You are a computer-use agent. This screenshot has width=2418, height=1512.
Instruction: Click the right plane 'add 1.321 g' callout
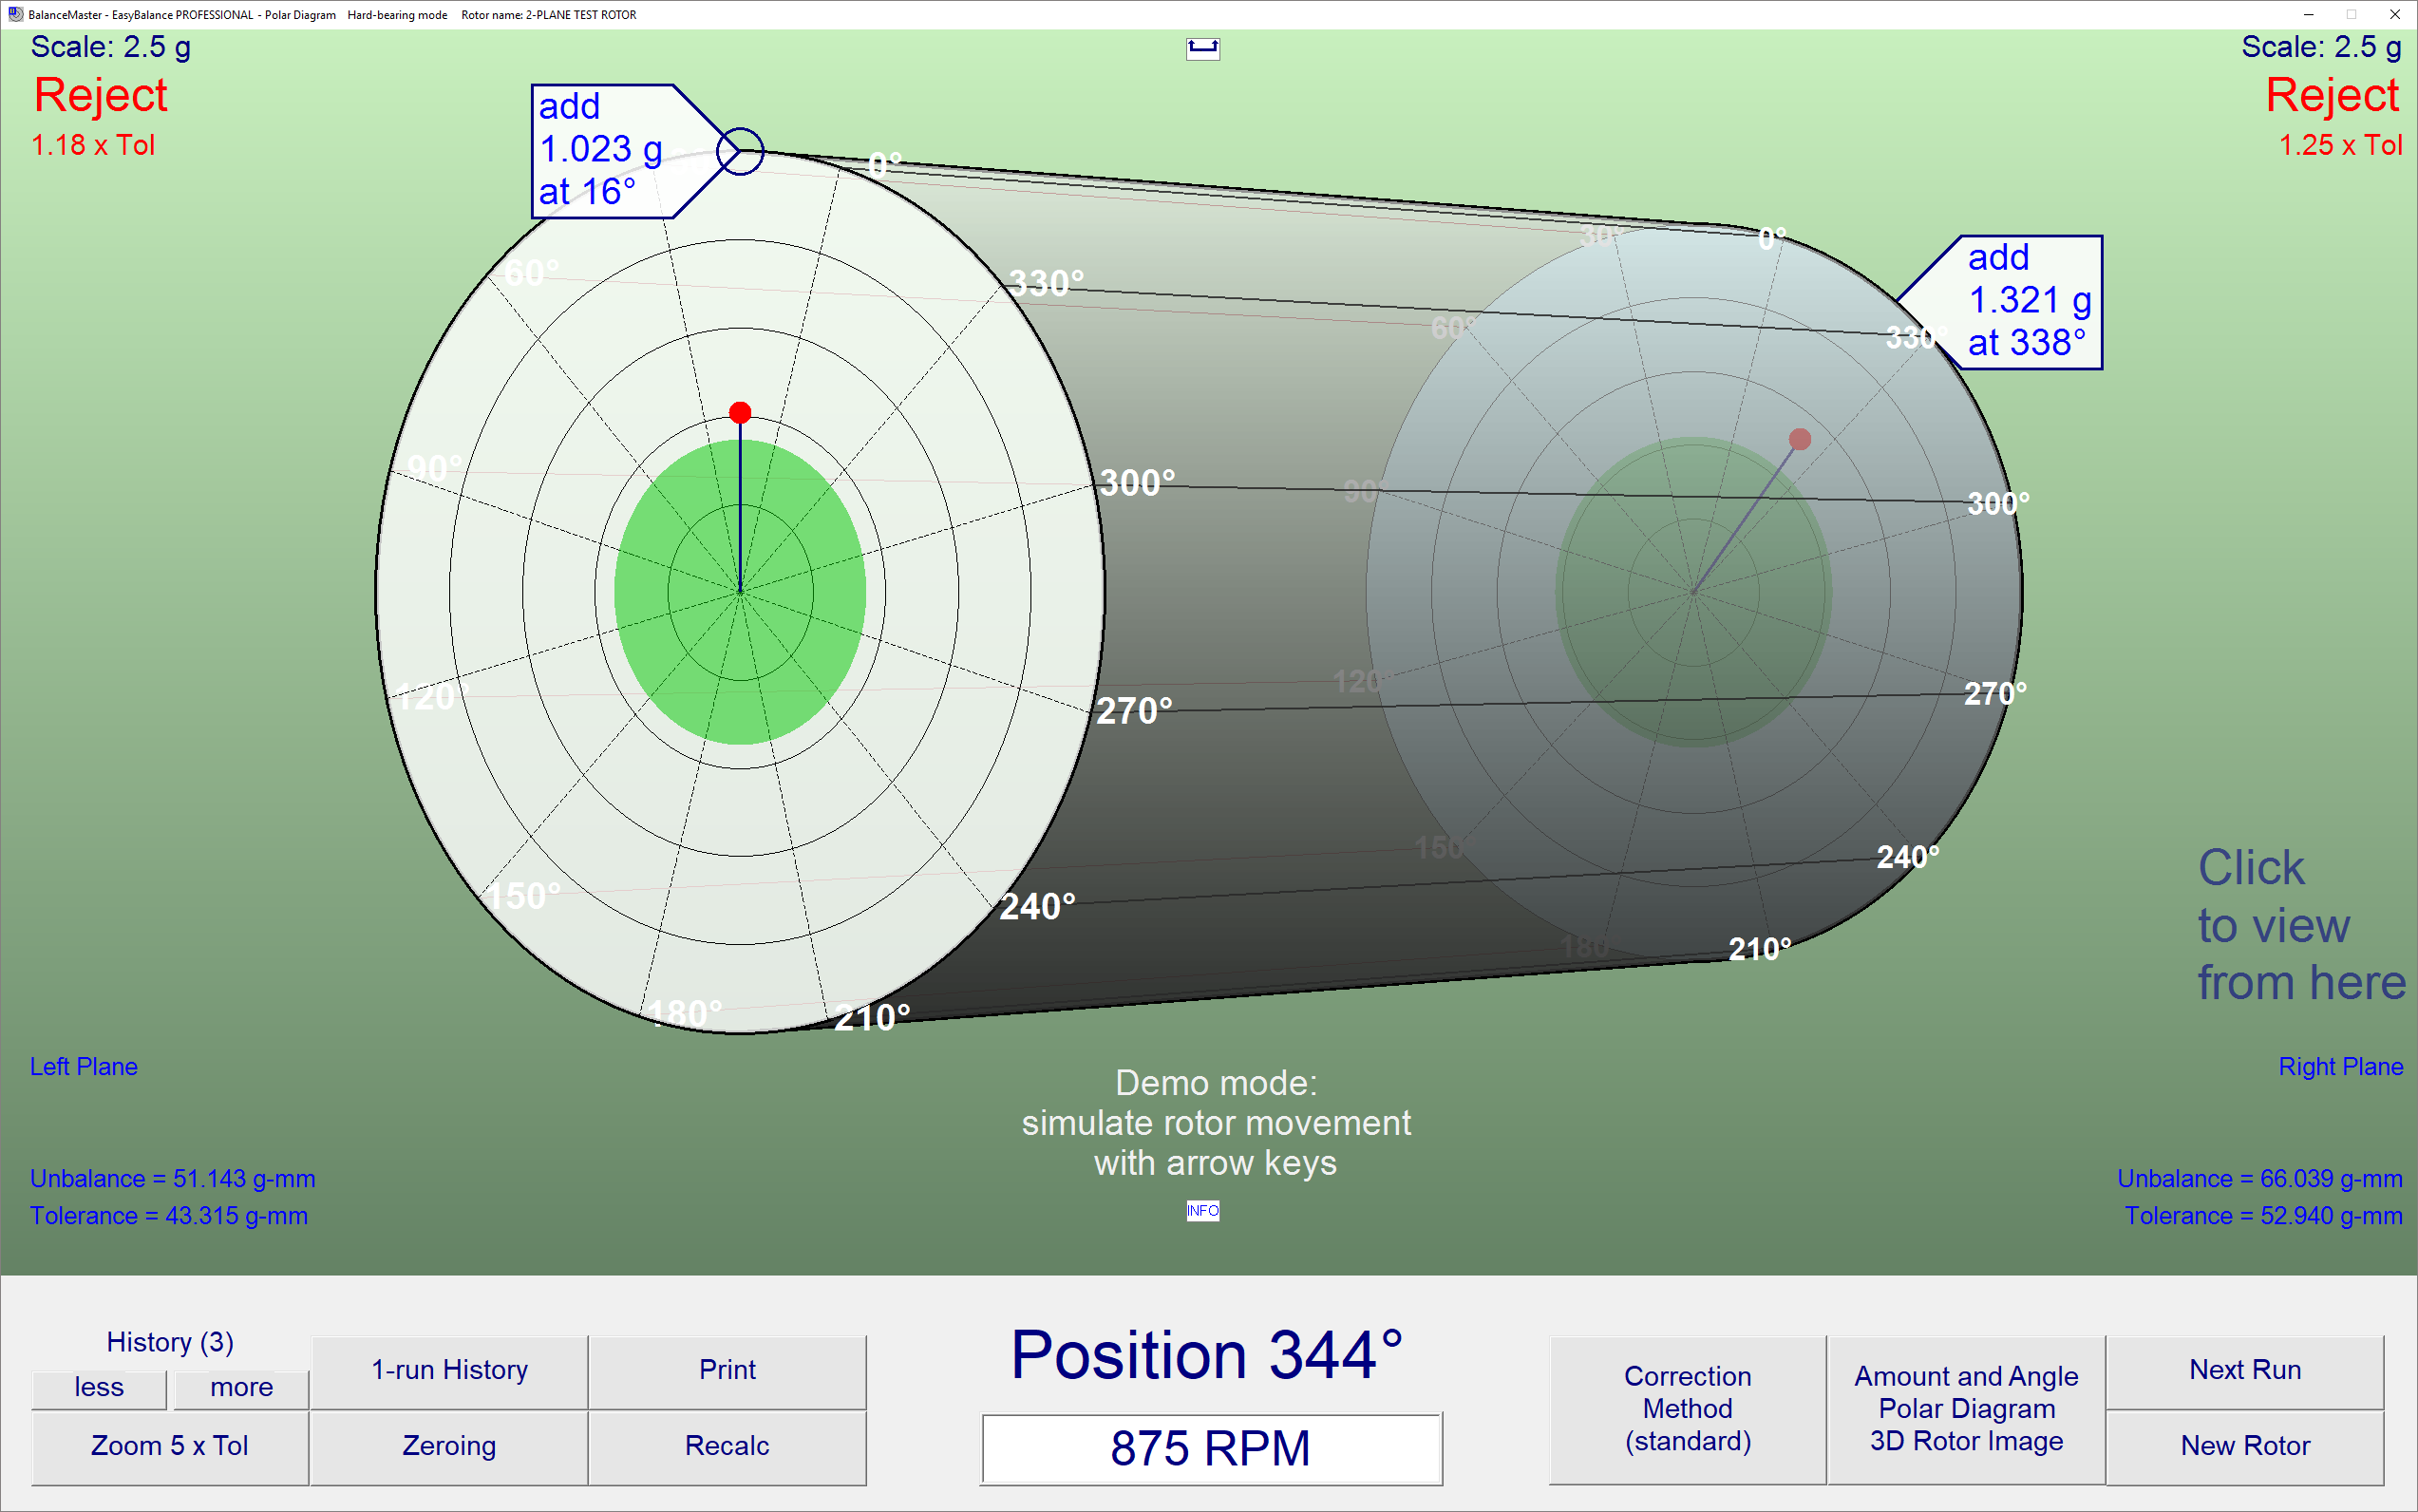click(2020, 302)
